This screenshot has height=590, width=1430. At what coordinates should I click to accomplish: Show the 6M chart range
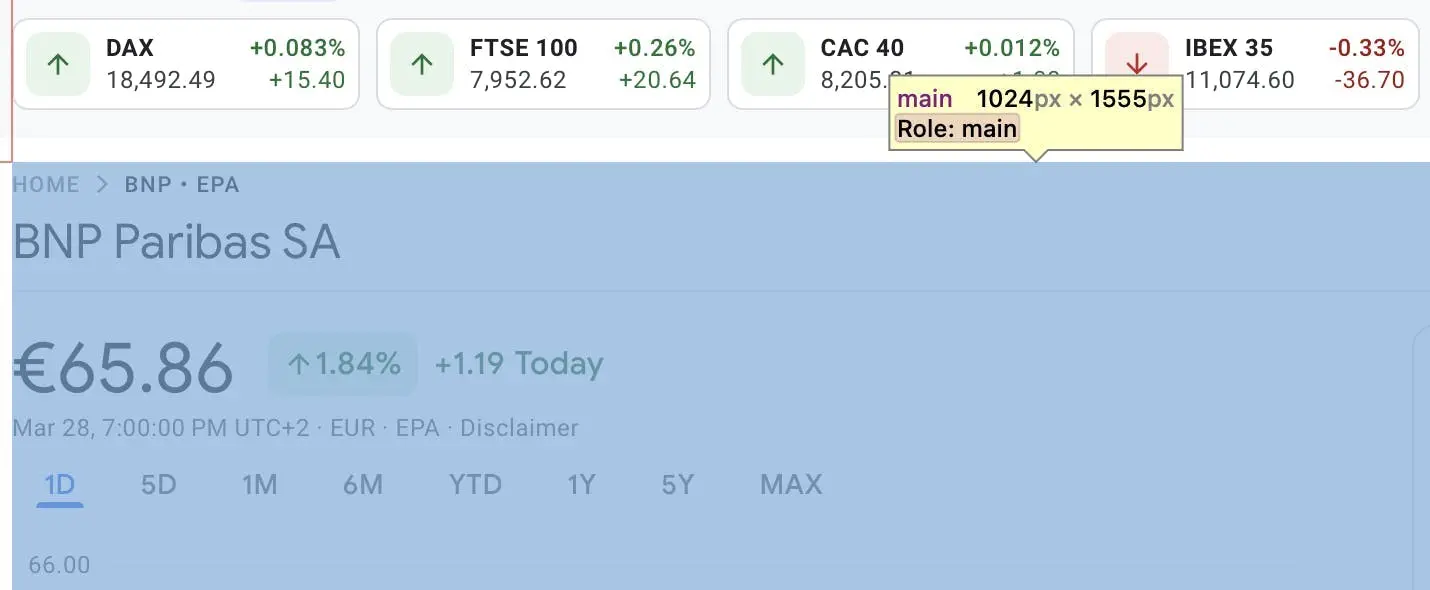pyautogui.click(x=363, y=485)
